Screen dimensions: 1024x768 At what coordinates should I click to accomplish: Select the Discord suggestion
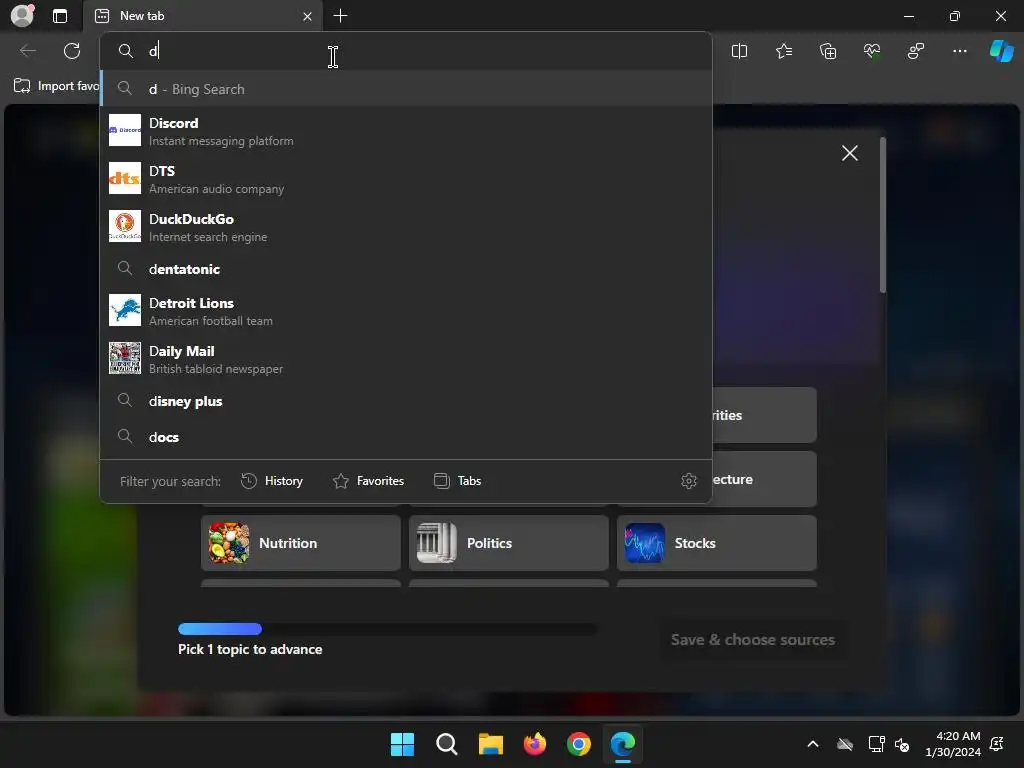(x=406, y=131)
